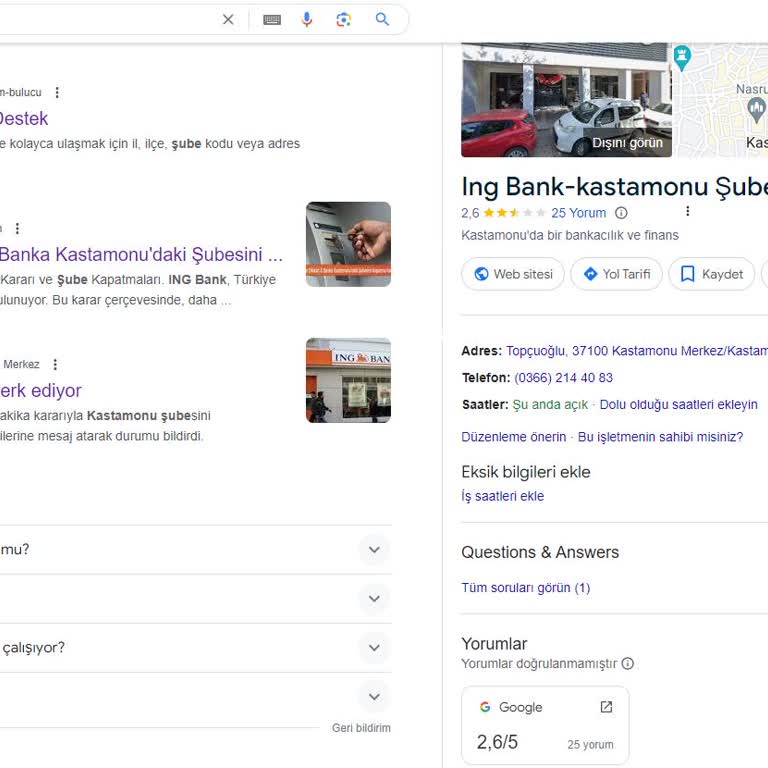Expand the question ending with 'çalışıyor?'
Viewport: 768px width, 768px height.
point(374,648)
